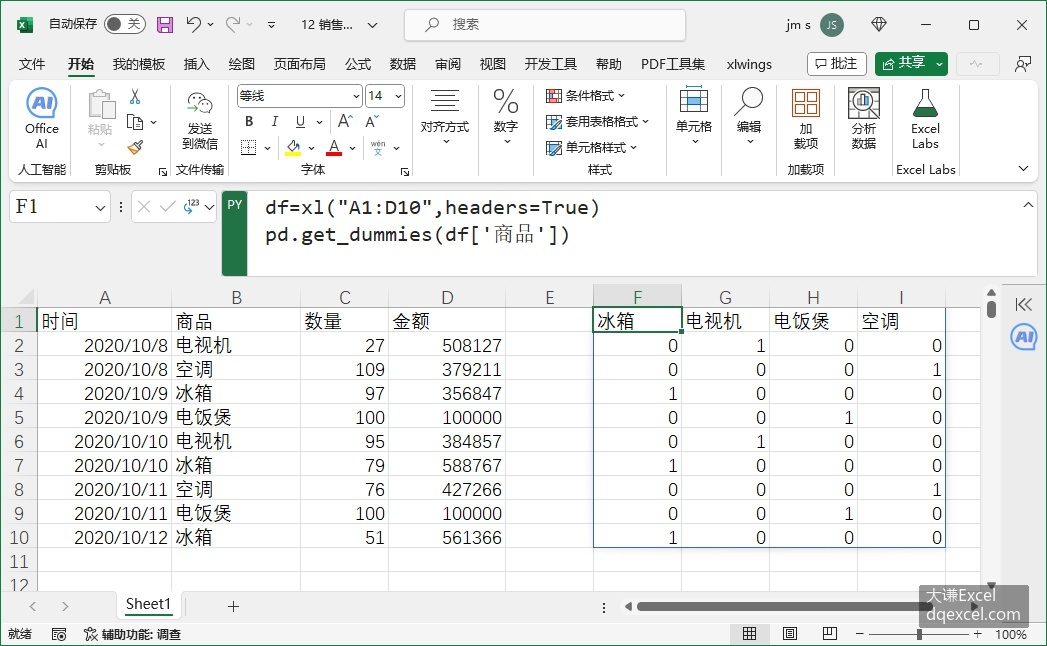Select the Sheet1 tab

coord(148,605)
